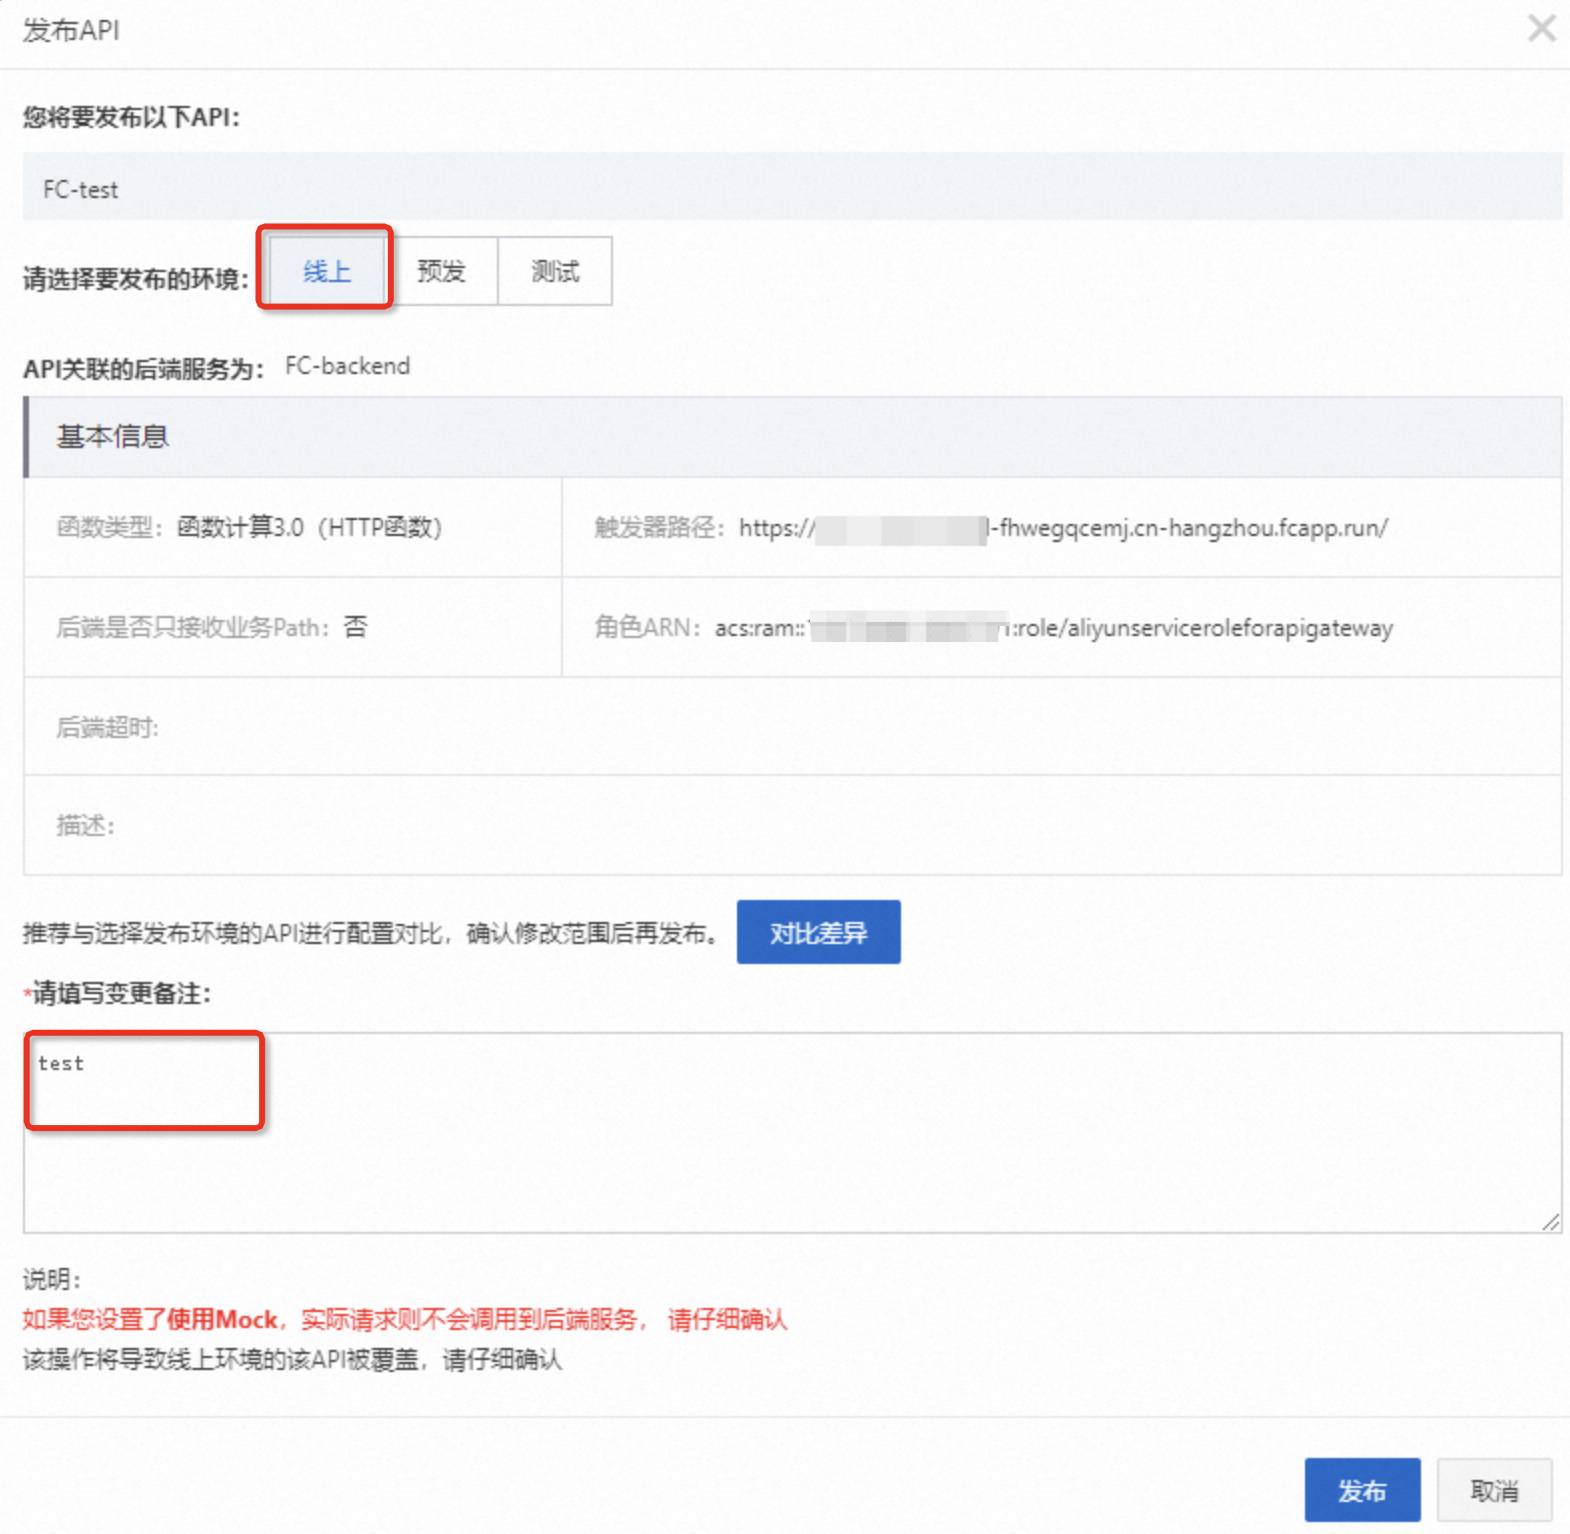This screenshot has width=1570, height=1534.
Task: Click the FC-backend backend service name
Action: pyautogui.click(x=347, y=366)
